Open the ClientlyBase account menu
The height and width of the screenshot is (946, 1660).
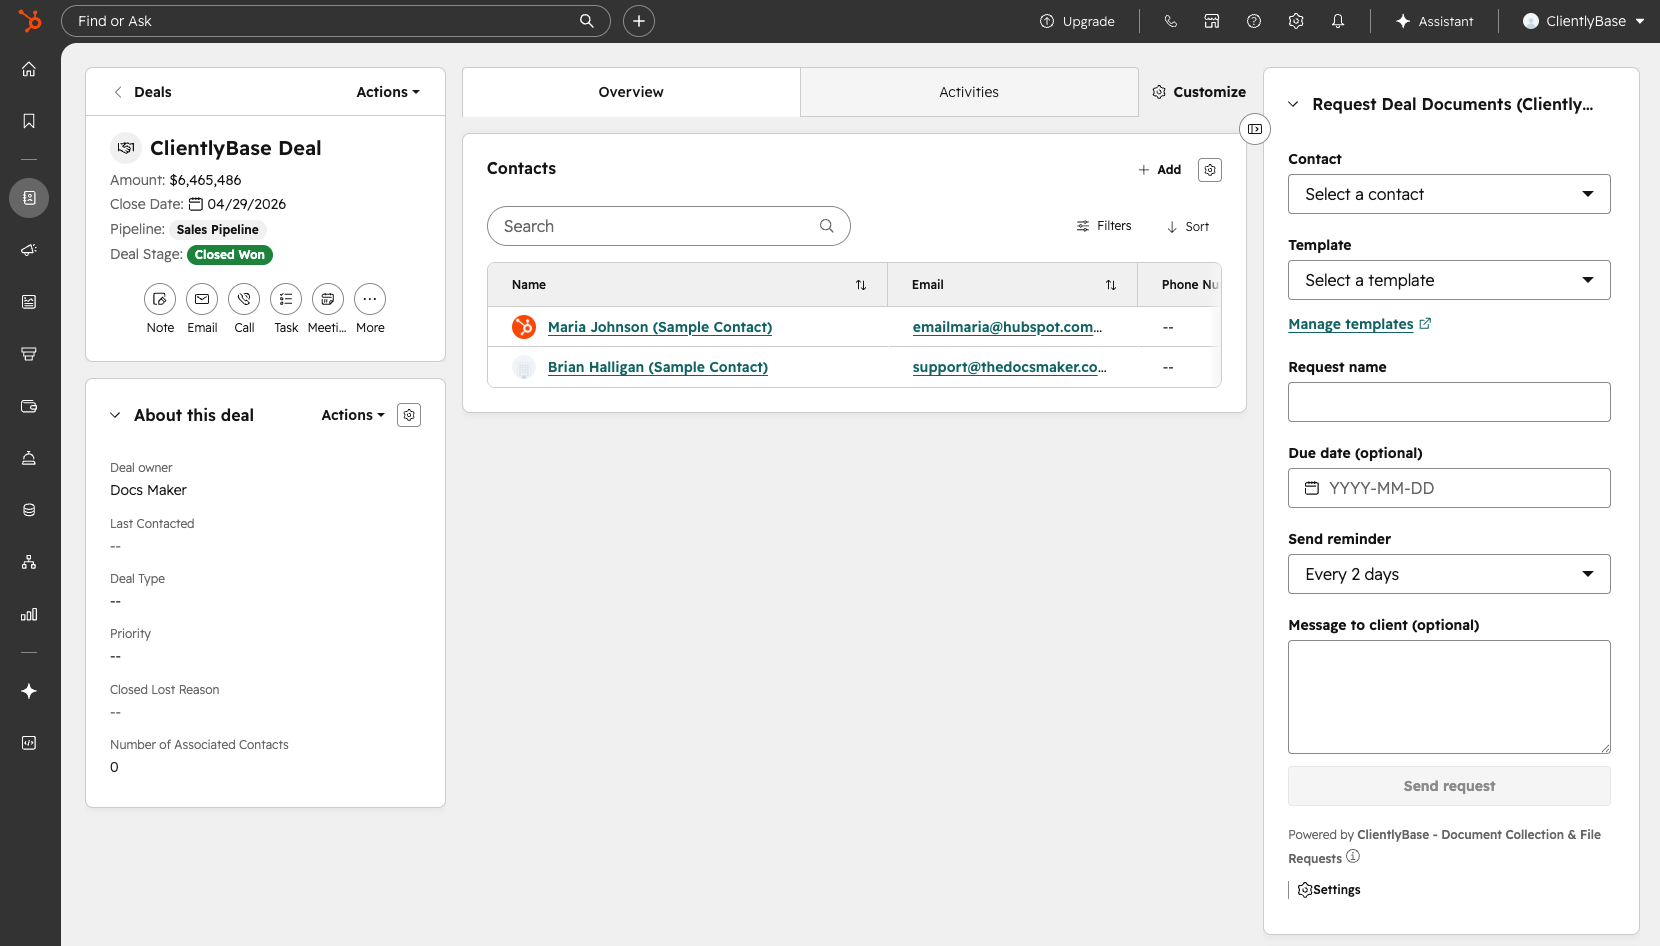1583,21
